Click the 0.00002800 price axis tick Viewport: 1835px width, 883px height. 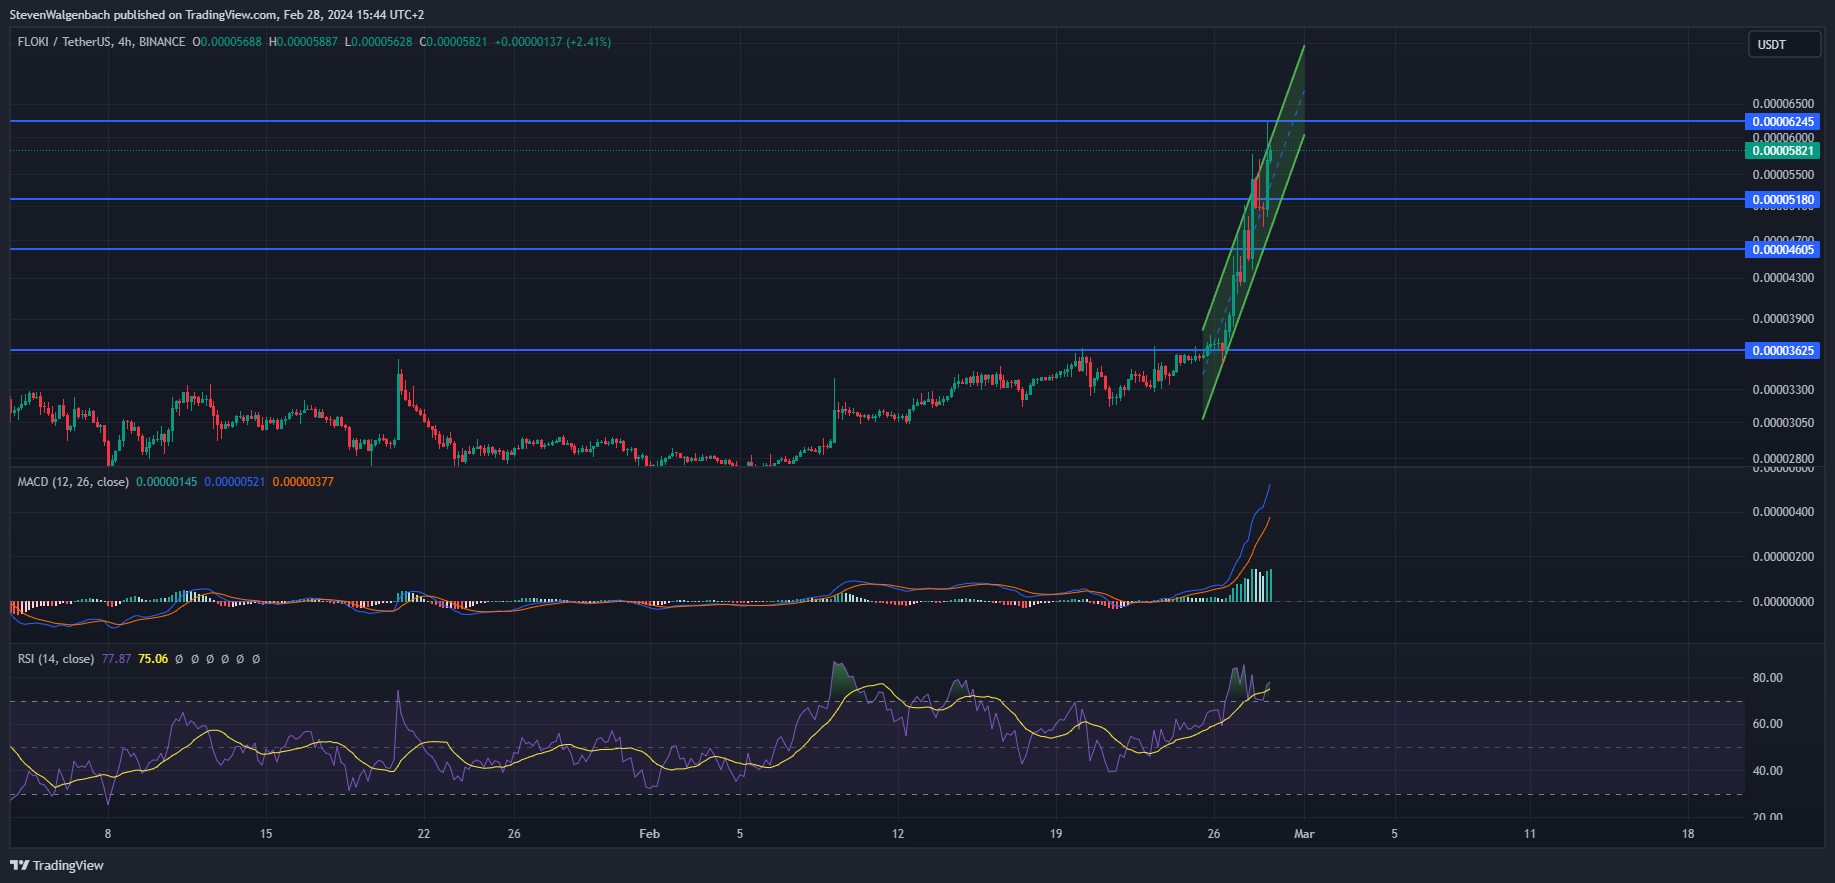(x=1783, y=459)
